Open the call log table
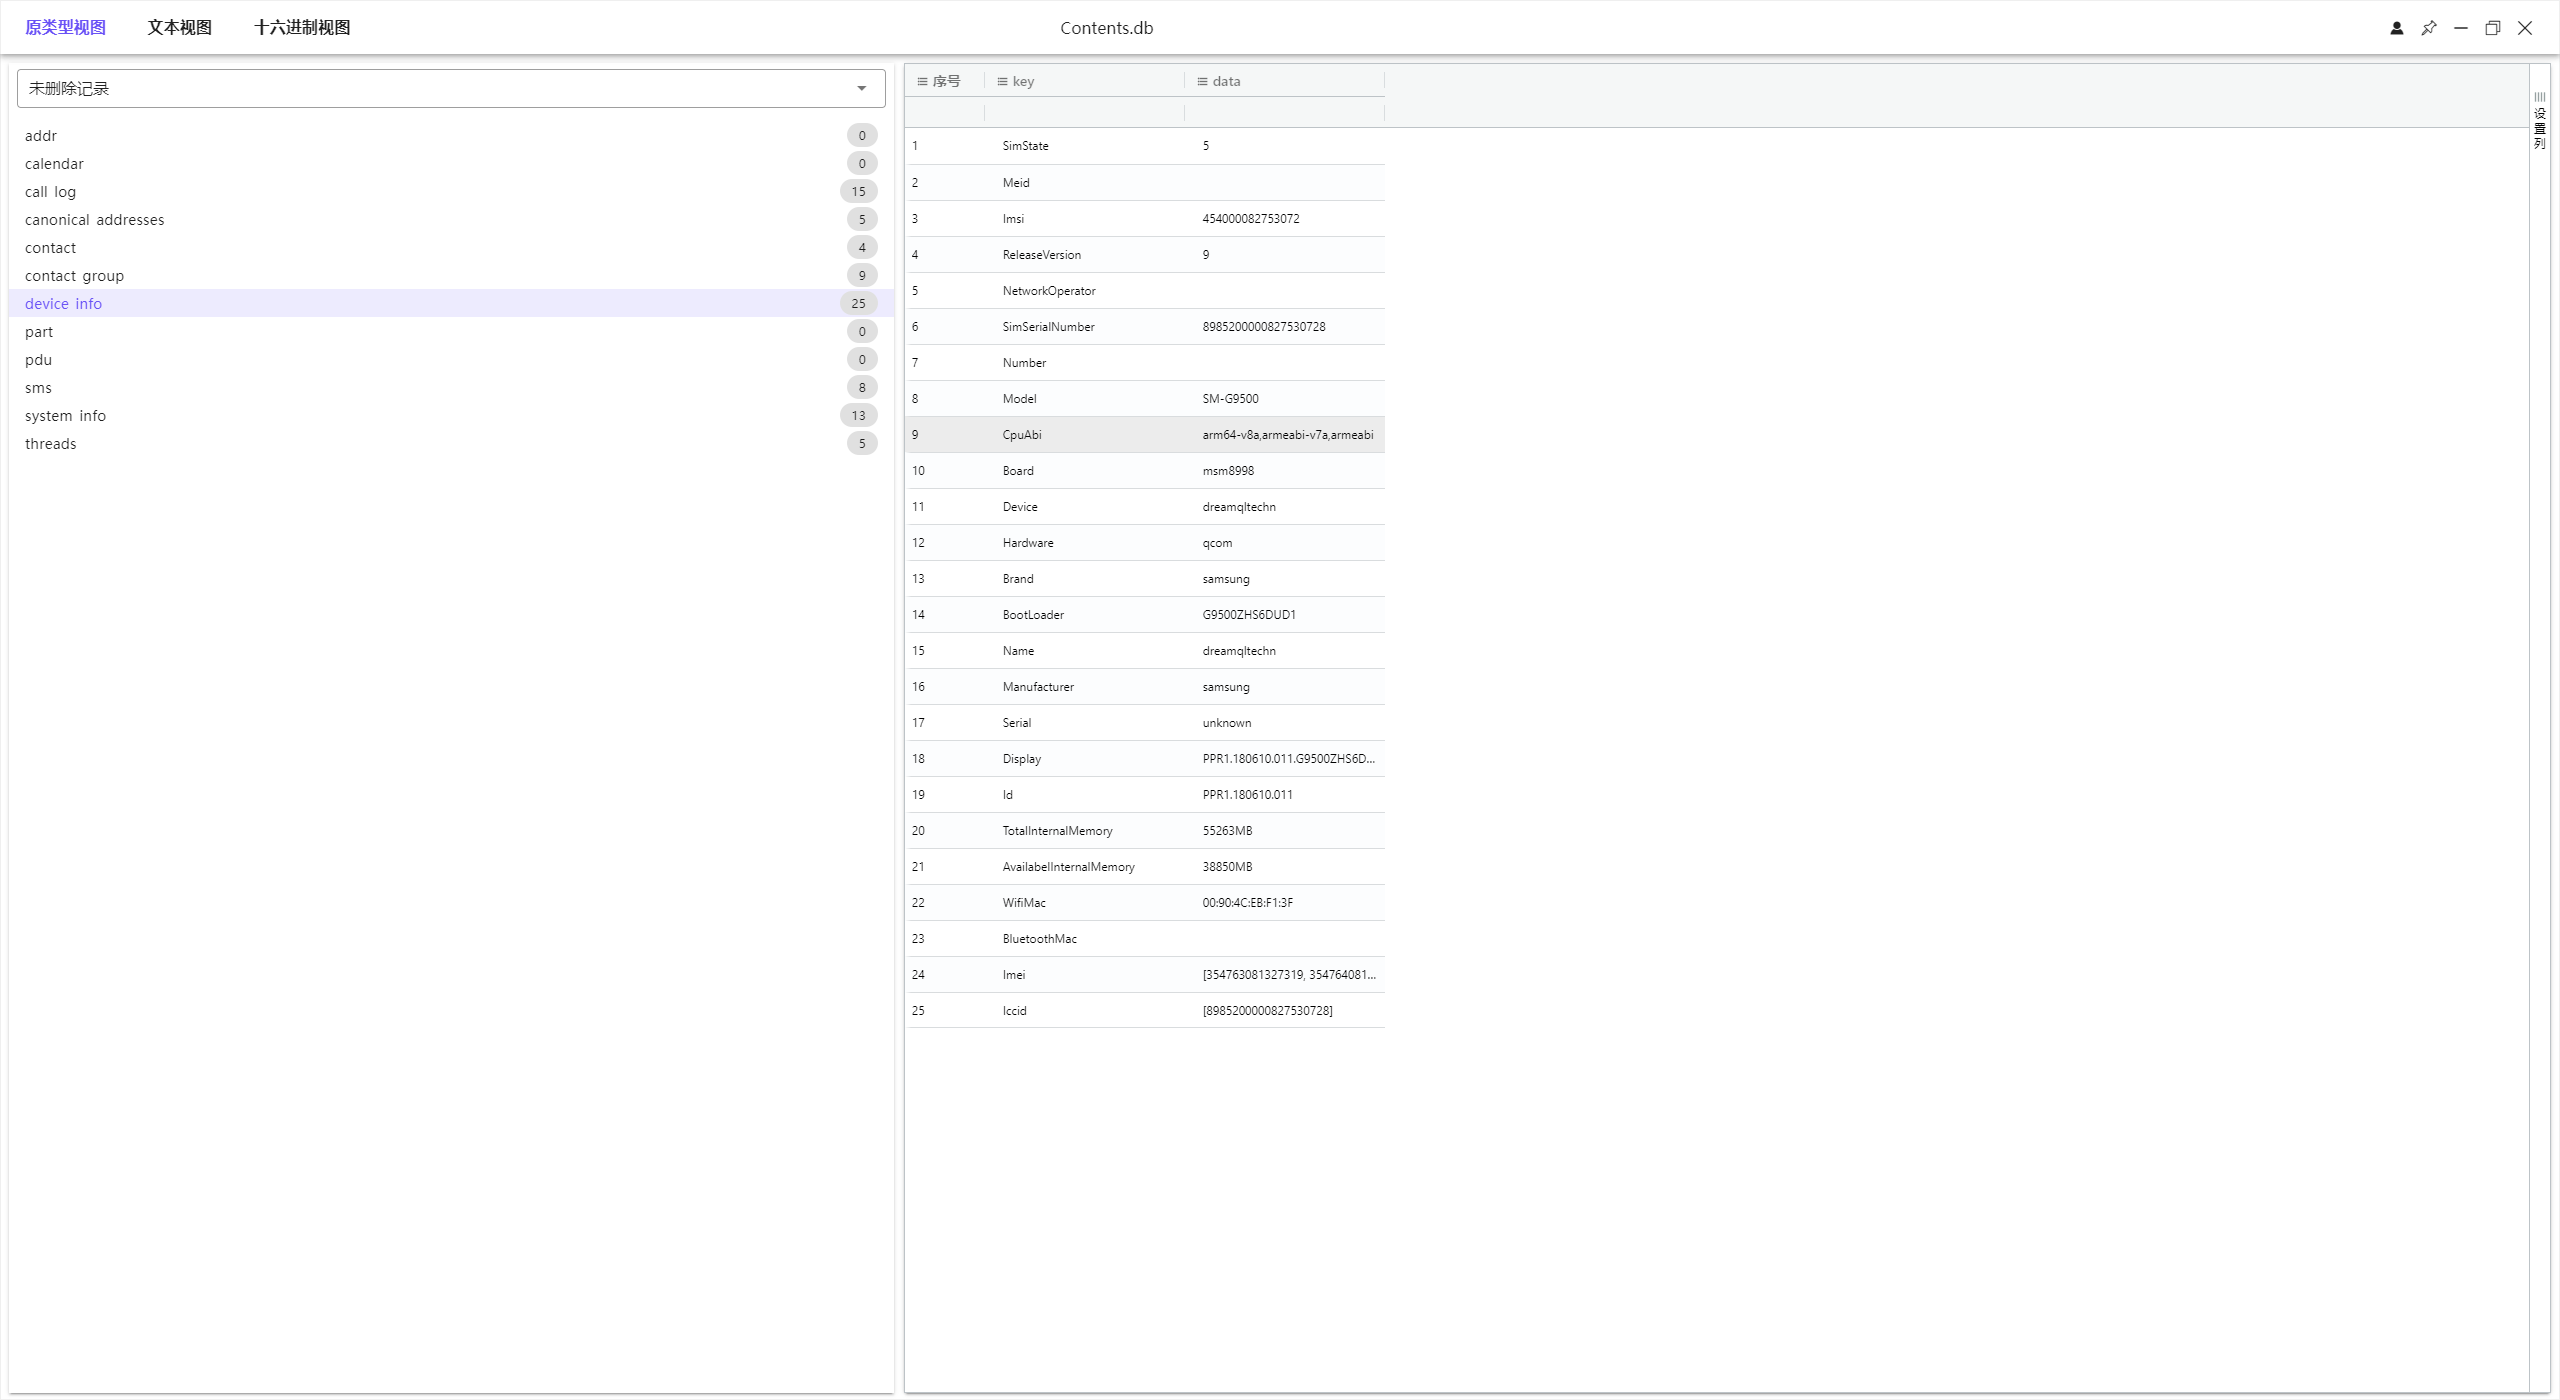This screenshot has height=1400, width=2560. point(50,192)
